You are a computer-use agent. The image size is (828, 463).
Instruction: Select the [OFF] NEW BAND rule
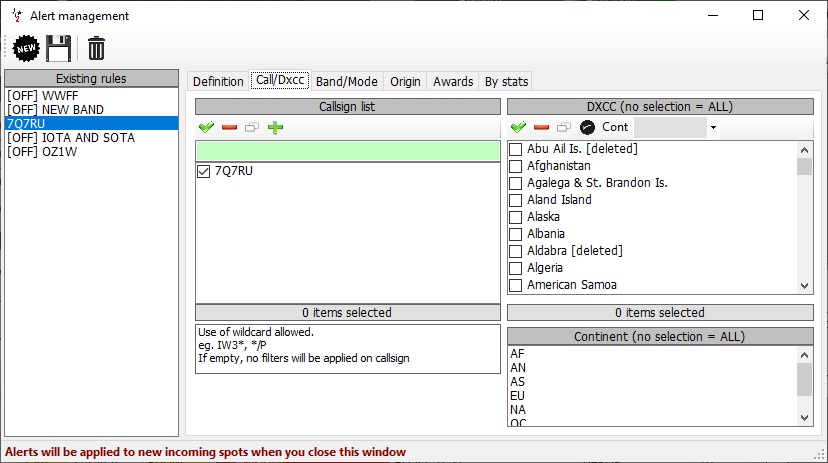coord(91,109)
